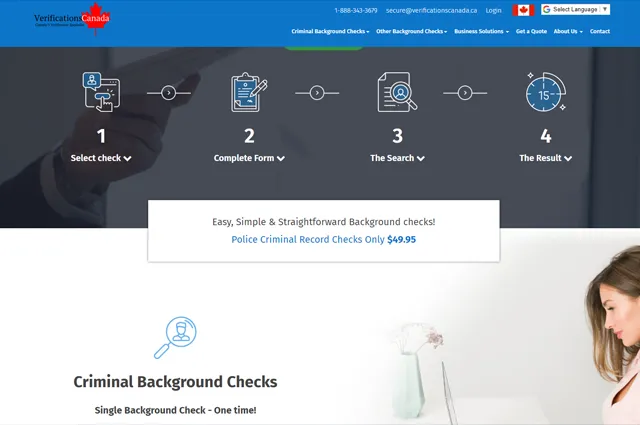Click the Login link
Image resolution: width=640 pixels, height=425 pixels.
click(x=494, y=10)
